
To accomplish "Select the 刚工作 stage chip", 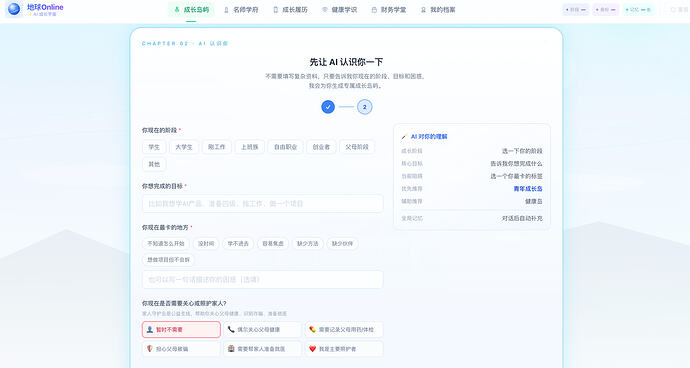I will (217, 147).
